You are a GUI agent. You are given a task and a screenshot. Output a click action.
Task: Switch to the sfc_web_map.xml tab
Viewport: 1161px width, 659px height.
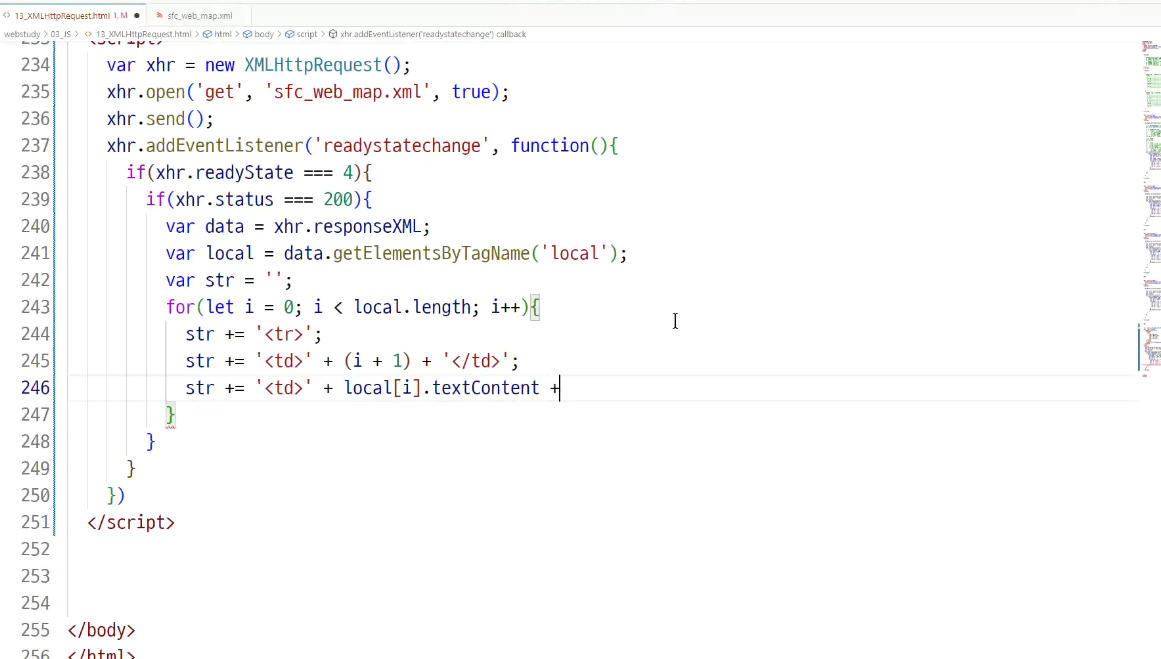pyautogui.click(x=199, y=16)
